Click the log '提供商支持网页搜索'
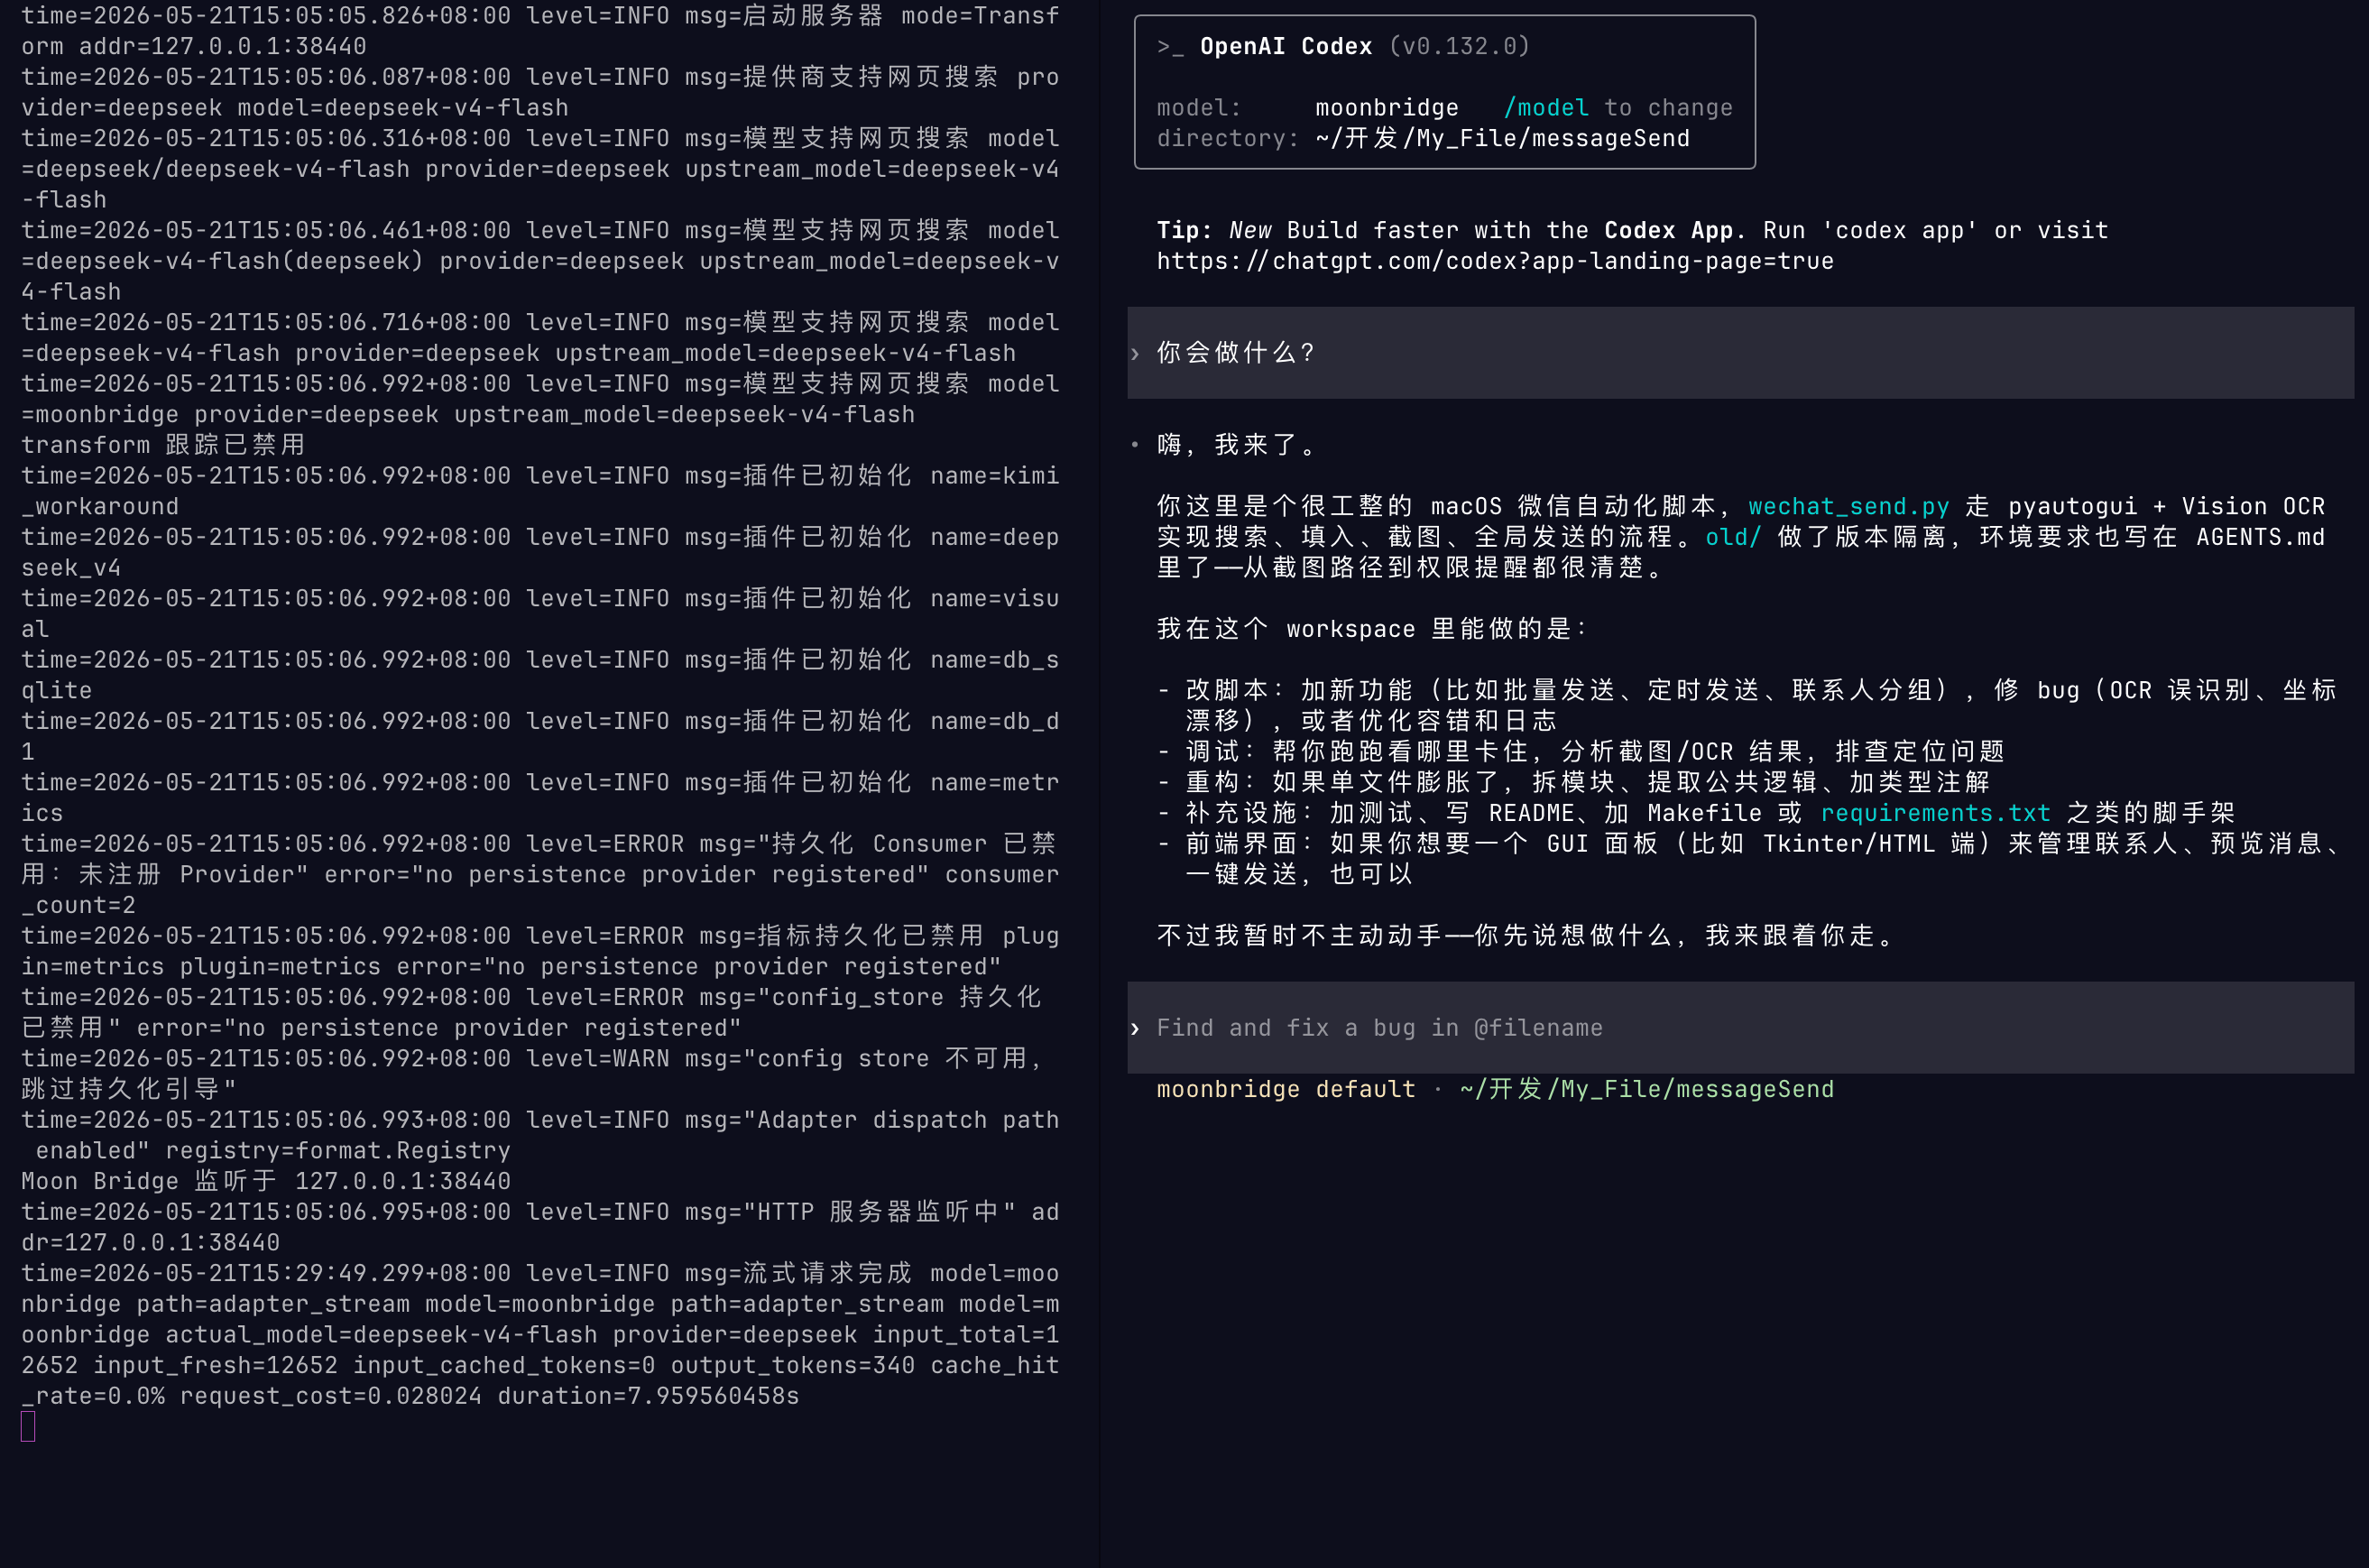This screenshot has height=1568, width=2369. pos(540,92)
